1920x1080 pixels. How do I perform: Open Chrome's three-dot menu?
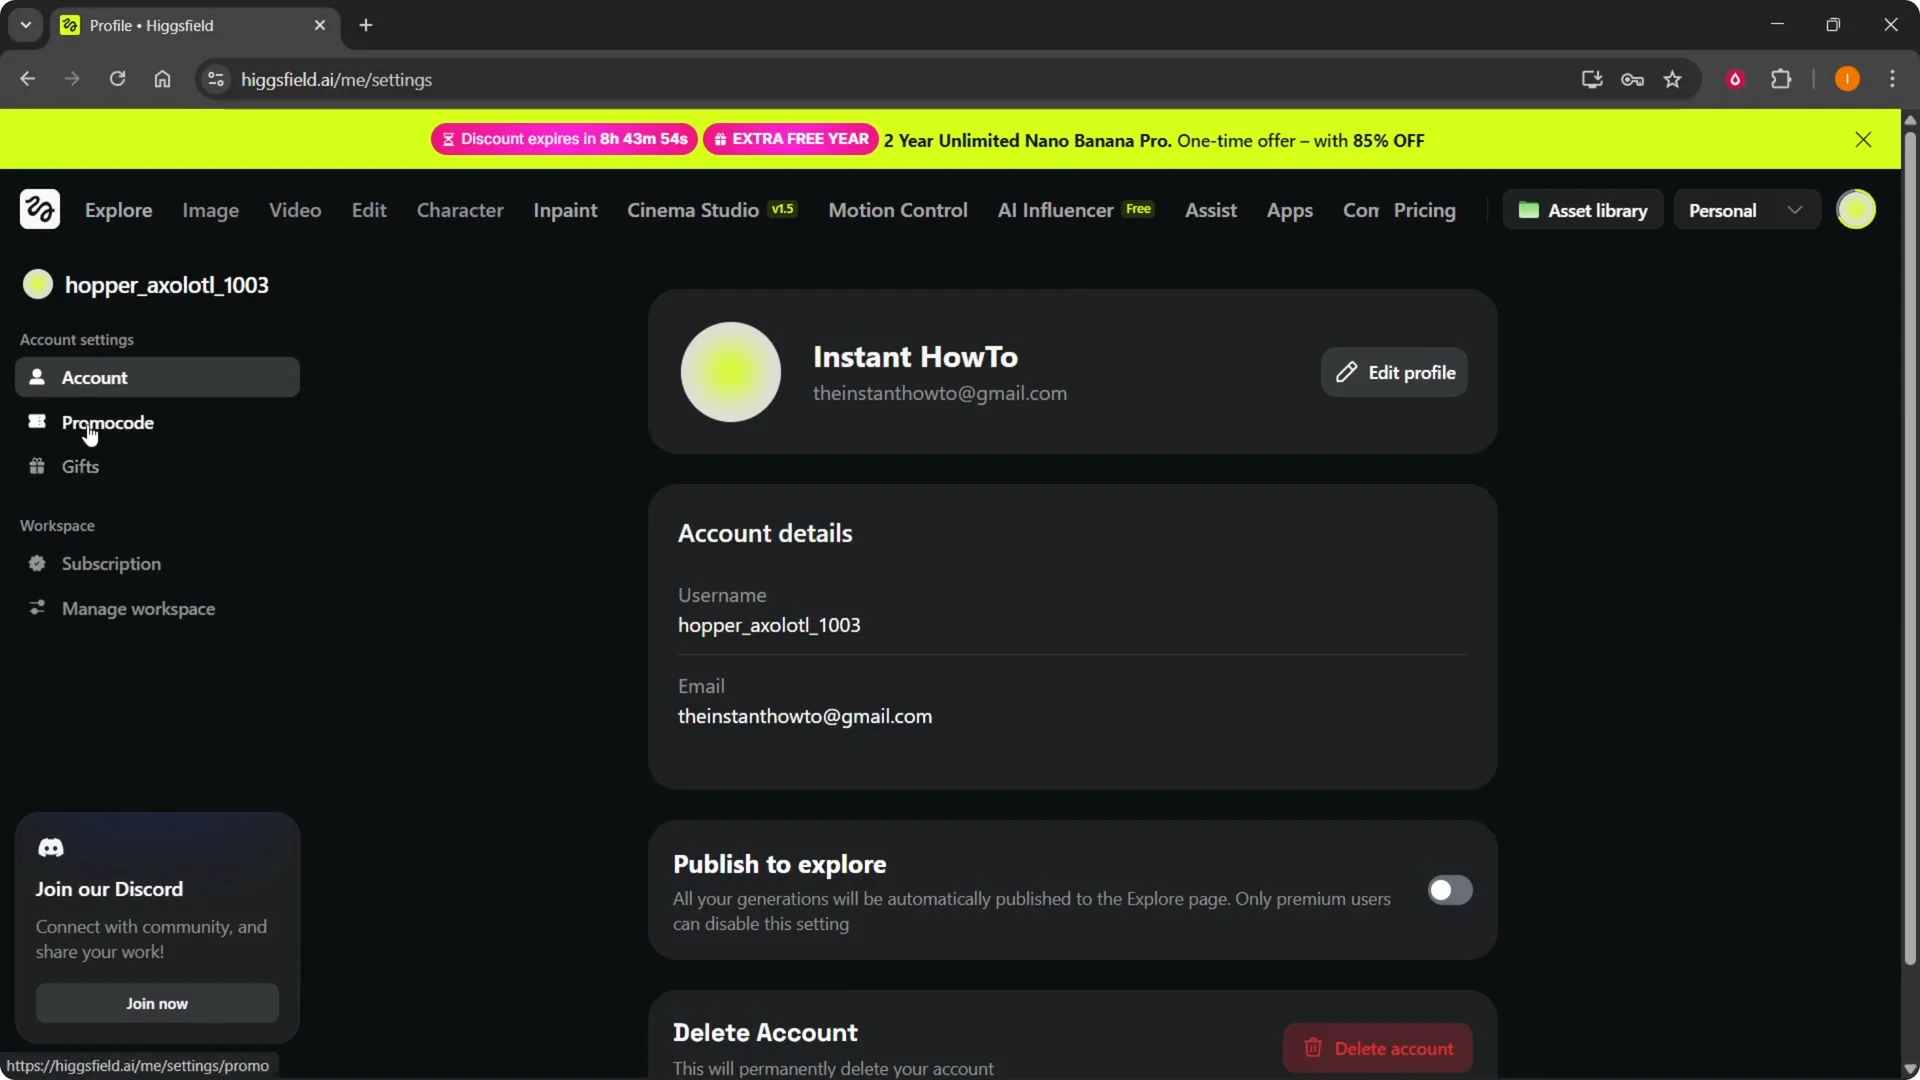point(1893,79)
